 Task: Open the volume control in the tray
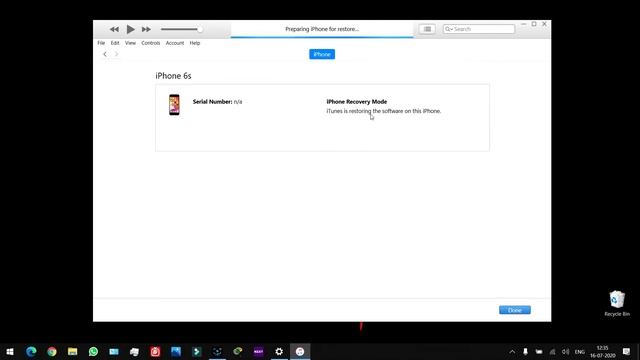(566, 351)
